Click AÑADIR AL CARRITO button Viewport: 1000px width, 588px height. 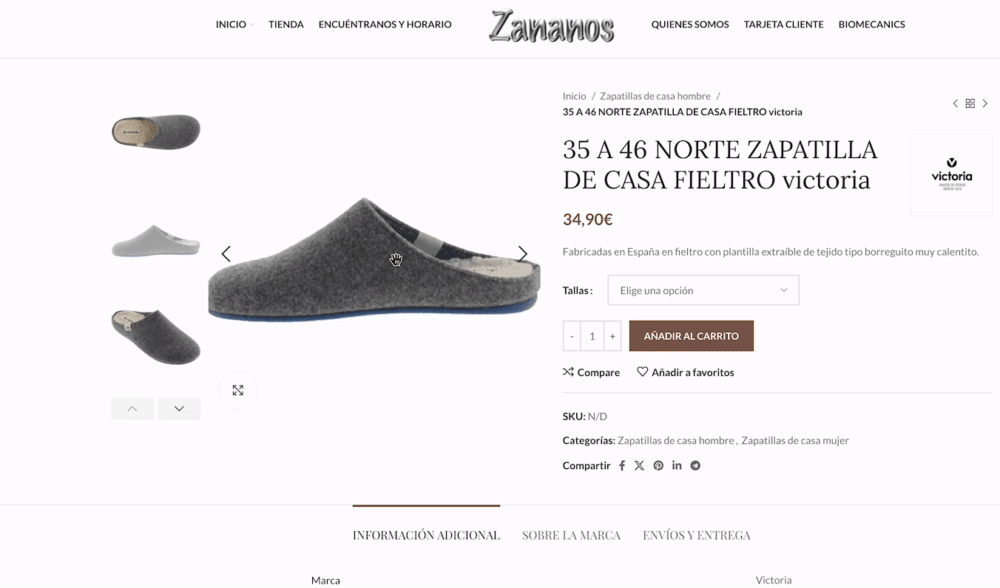tap(691, 336)
